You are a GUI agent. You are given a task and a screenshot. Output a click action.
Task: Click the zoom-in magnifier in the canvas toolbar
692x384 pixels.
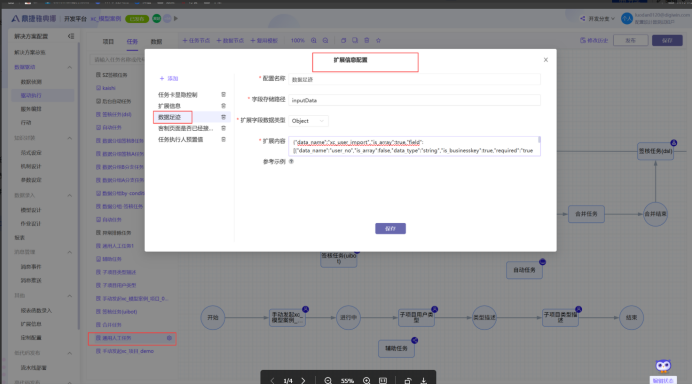pyautogui.click(x=314, y=41)
